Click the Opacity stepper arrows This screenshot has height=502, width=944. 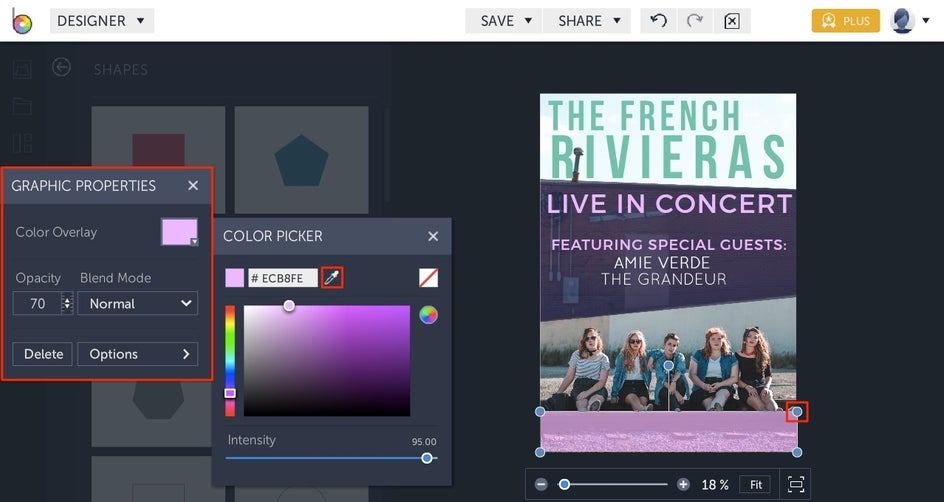(x=67, y=303)
